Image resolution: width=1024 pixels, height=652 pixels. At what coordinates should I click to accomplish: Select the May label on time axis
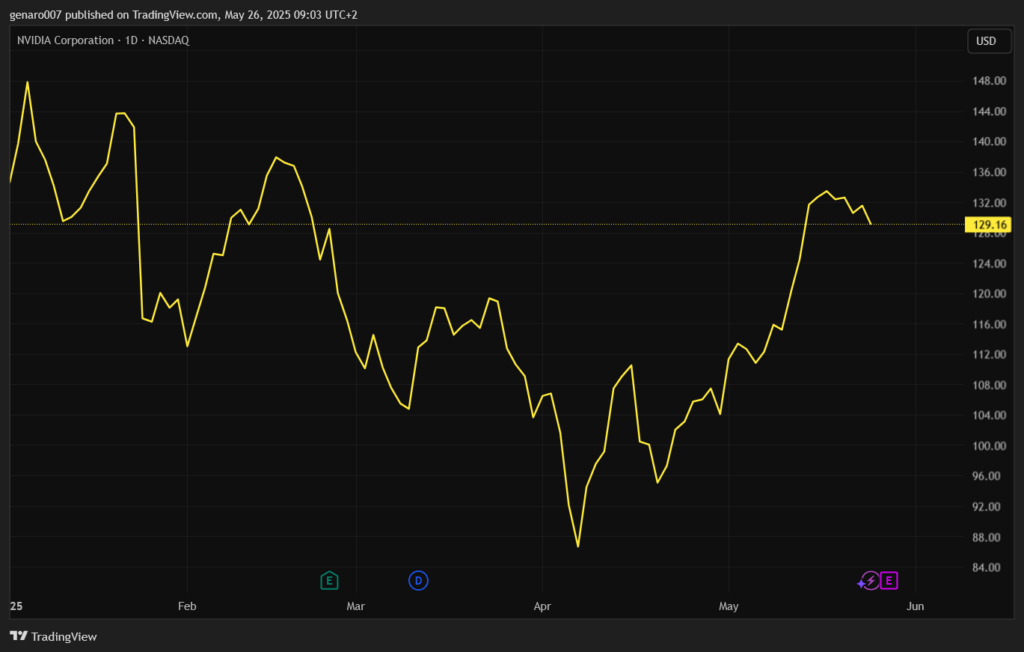(x=728, y=606)
